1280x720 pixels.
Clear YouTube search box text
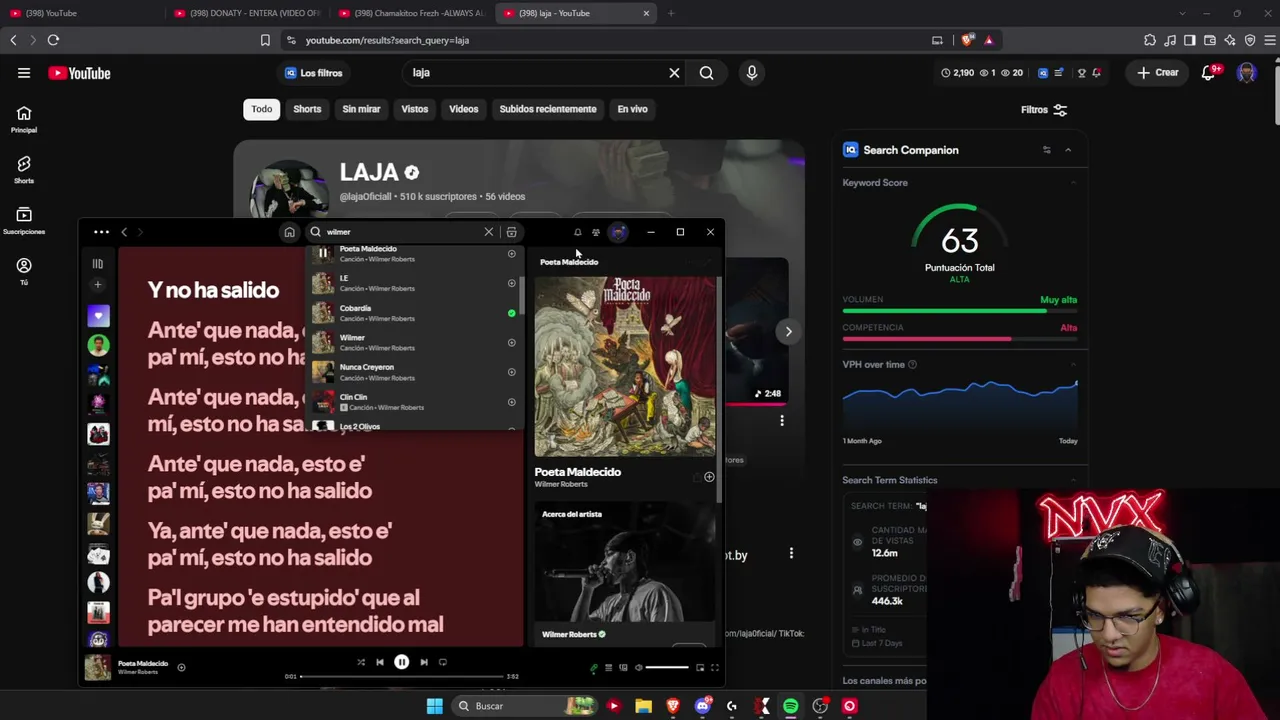(x=674, y=72)
